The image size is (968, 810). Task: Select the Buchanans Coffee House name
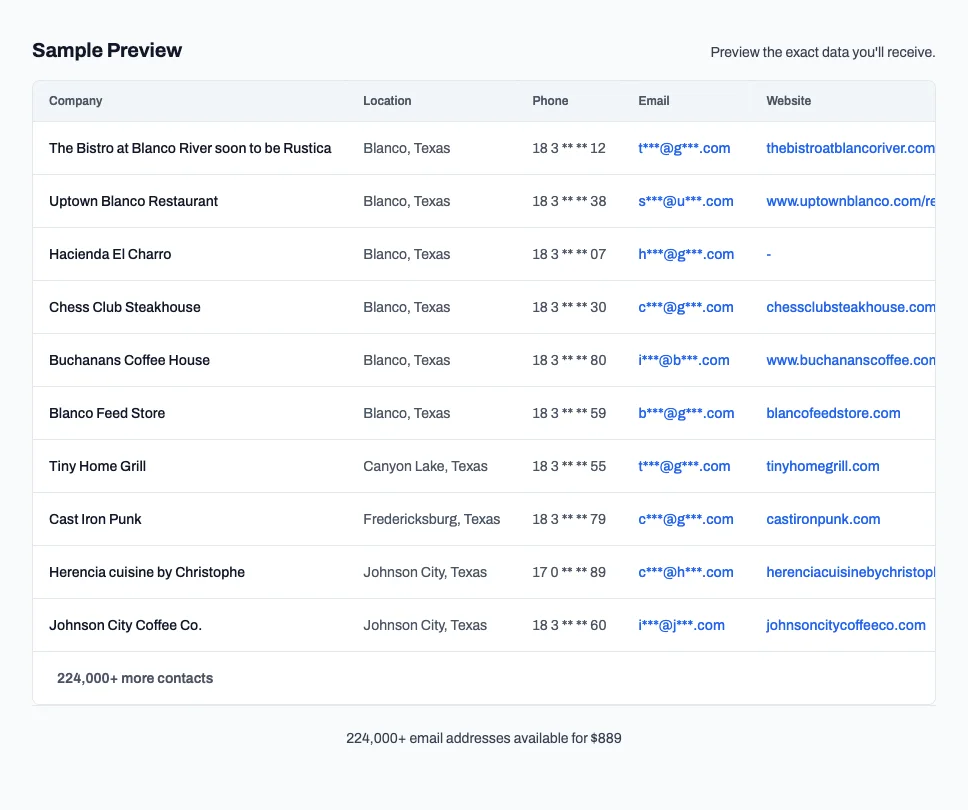[130, 361]
